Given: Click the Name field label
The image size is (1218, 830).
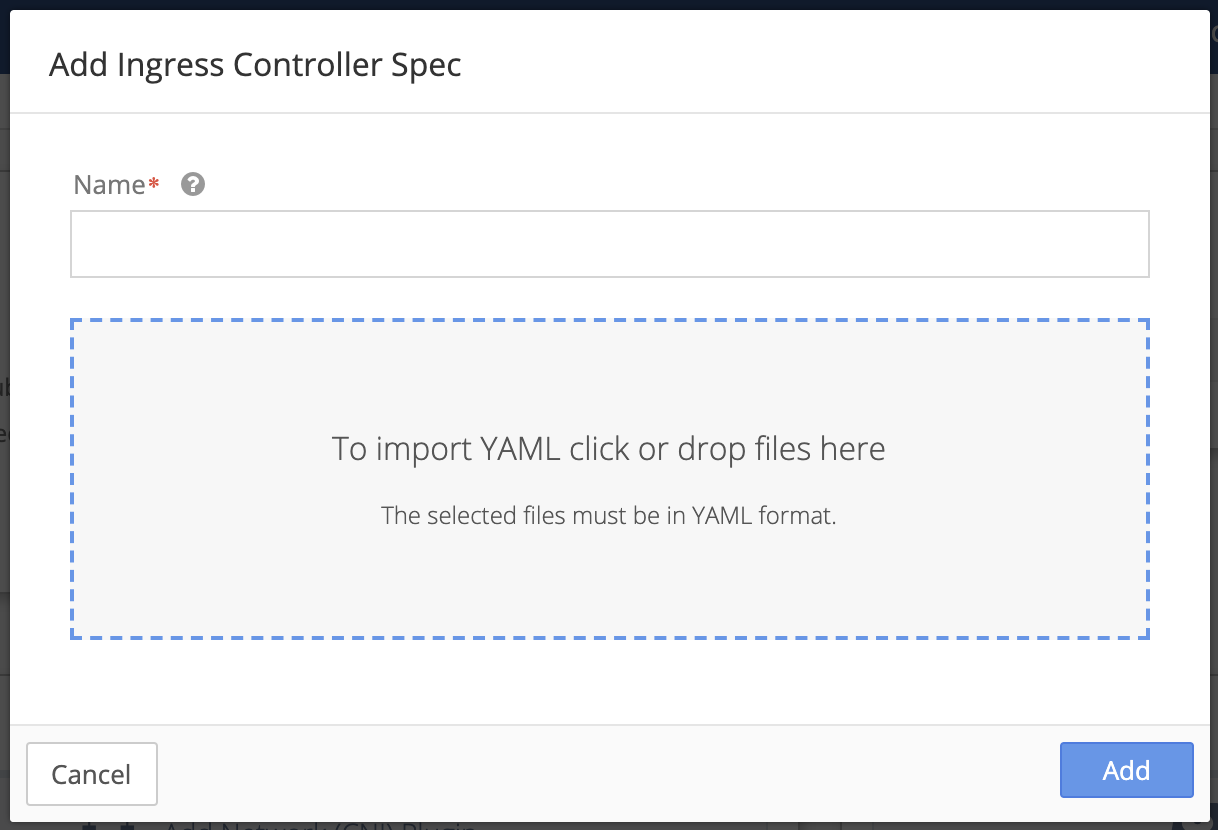Looking at the screenshot, I should coord(109,185).
